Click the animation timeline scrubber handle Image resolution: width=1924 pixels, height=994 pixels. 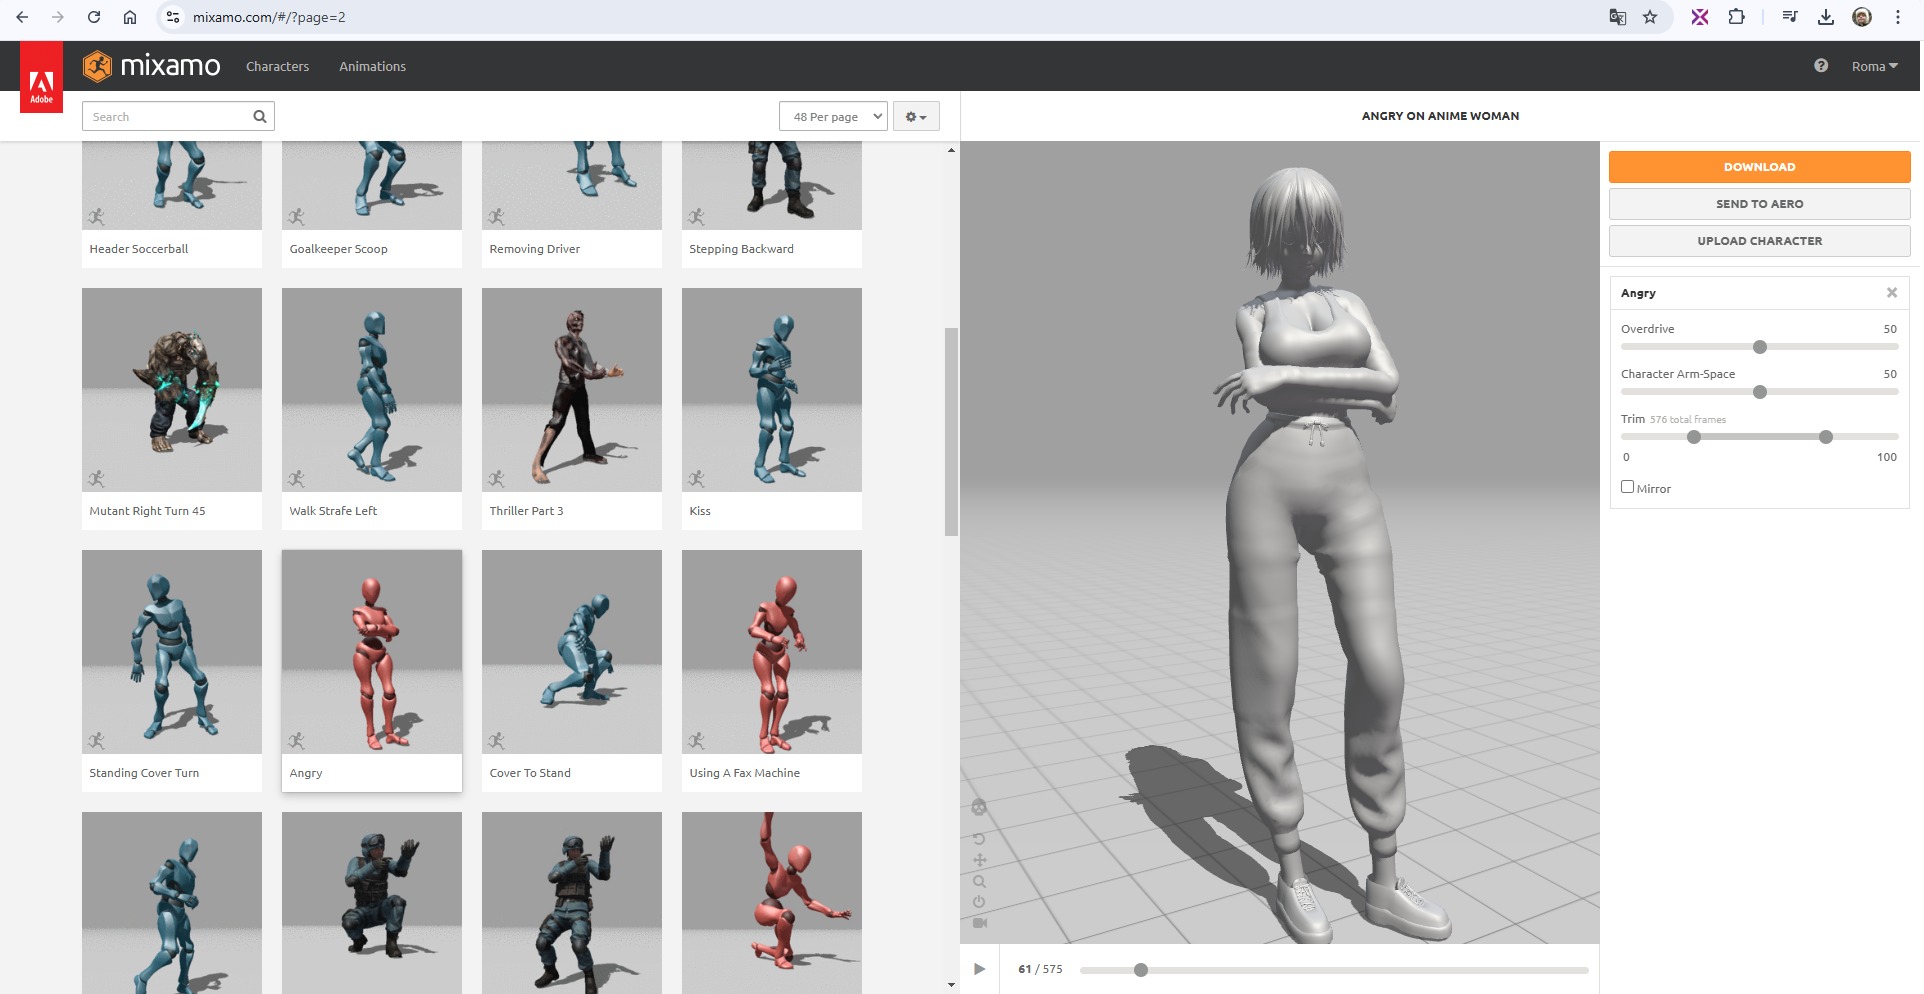(x=1141, y=970)
